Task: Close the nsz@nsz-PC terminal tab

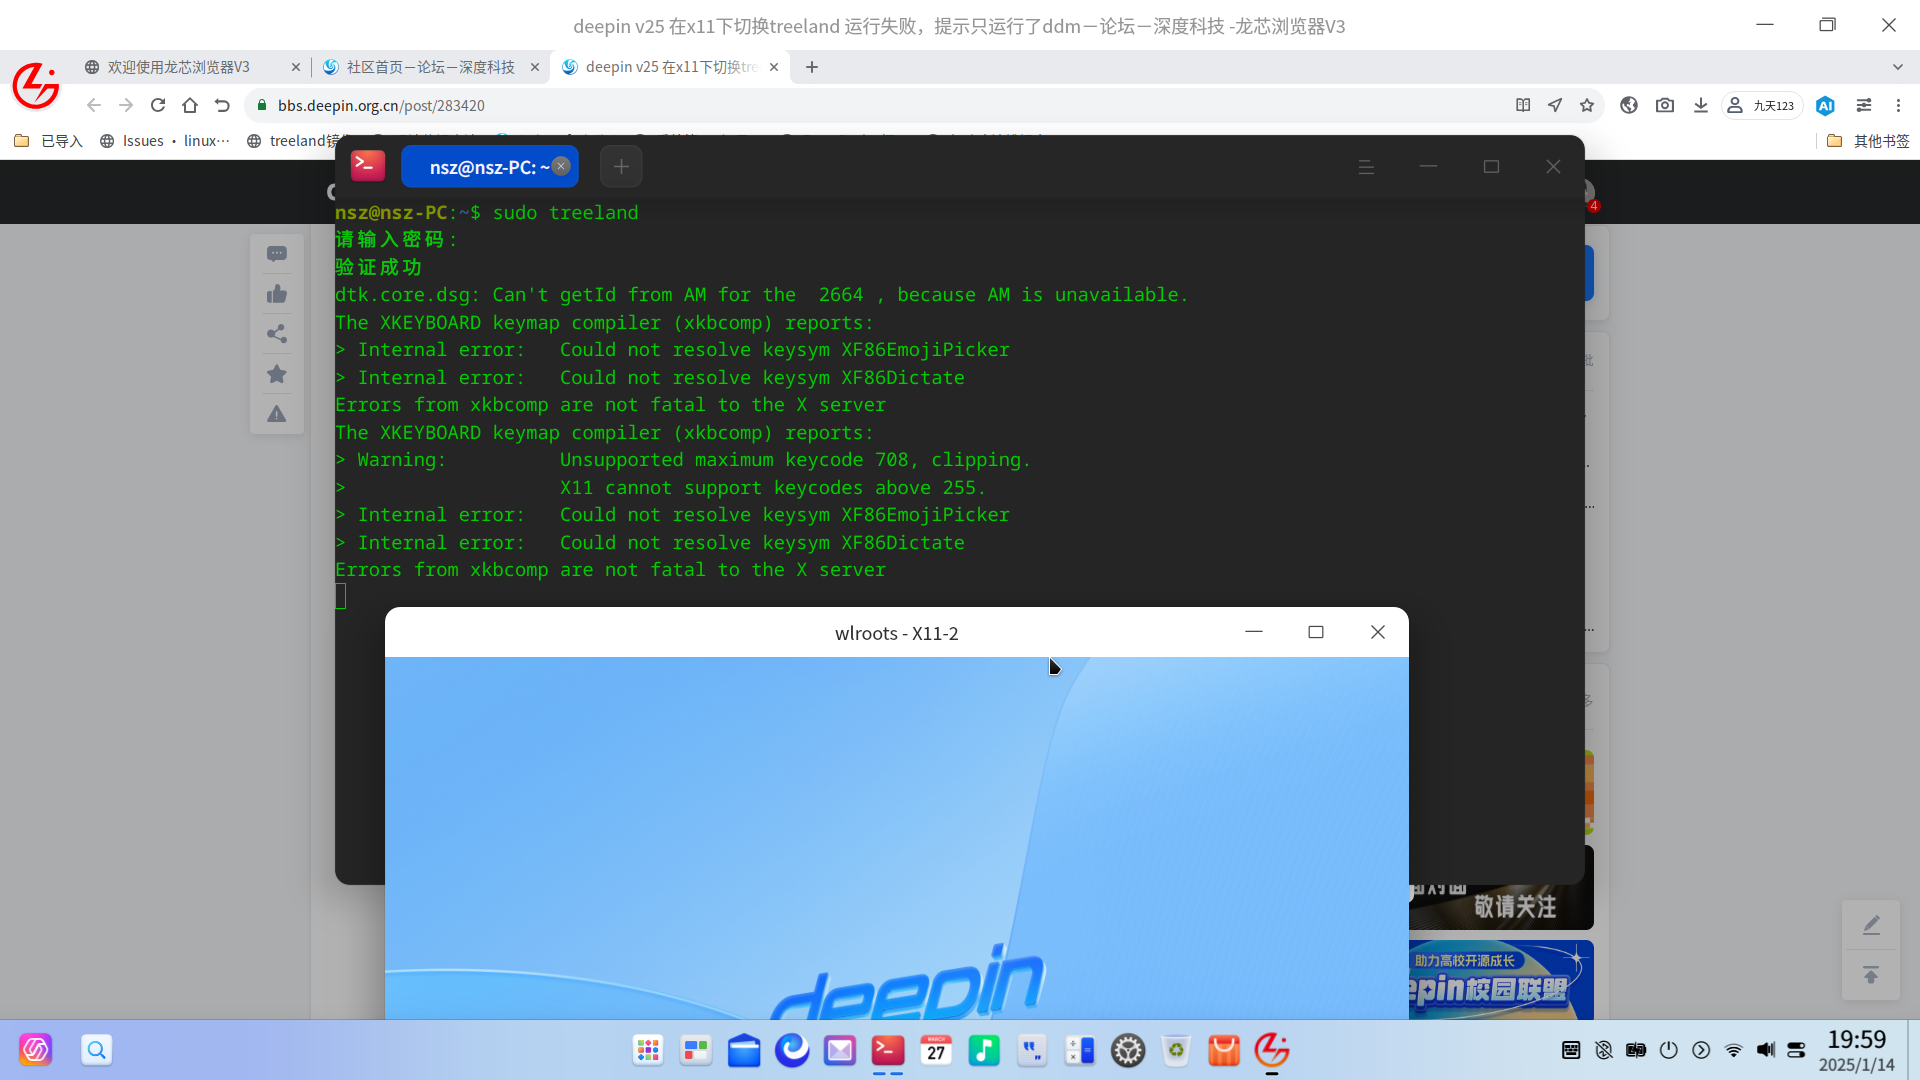Action: point(561,166)
